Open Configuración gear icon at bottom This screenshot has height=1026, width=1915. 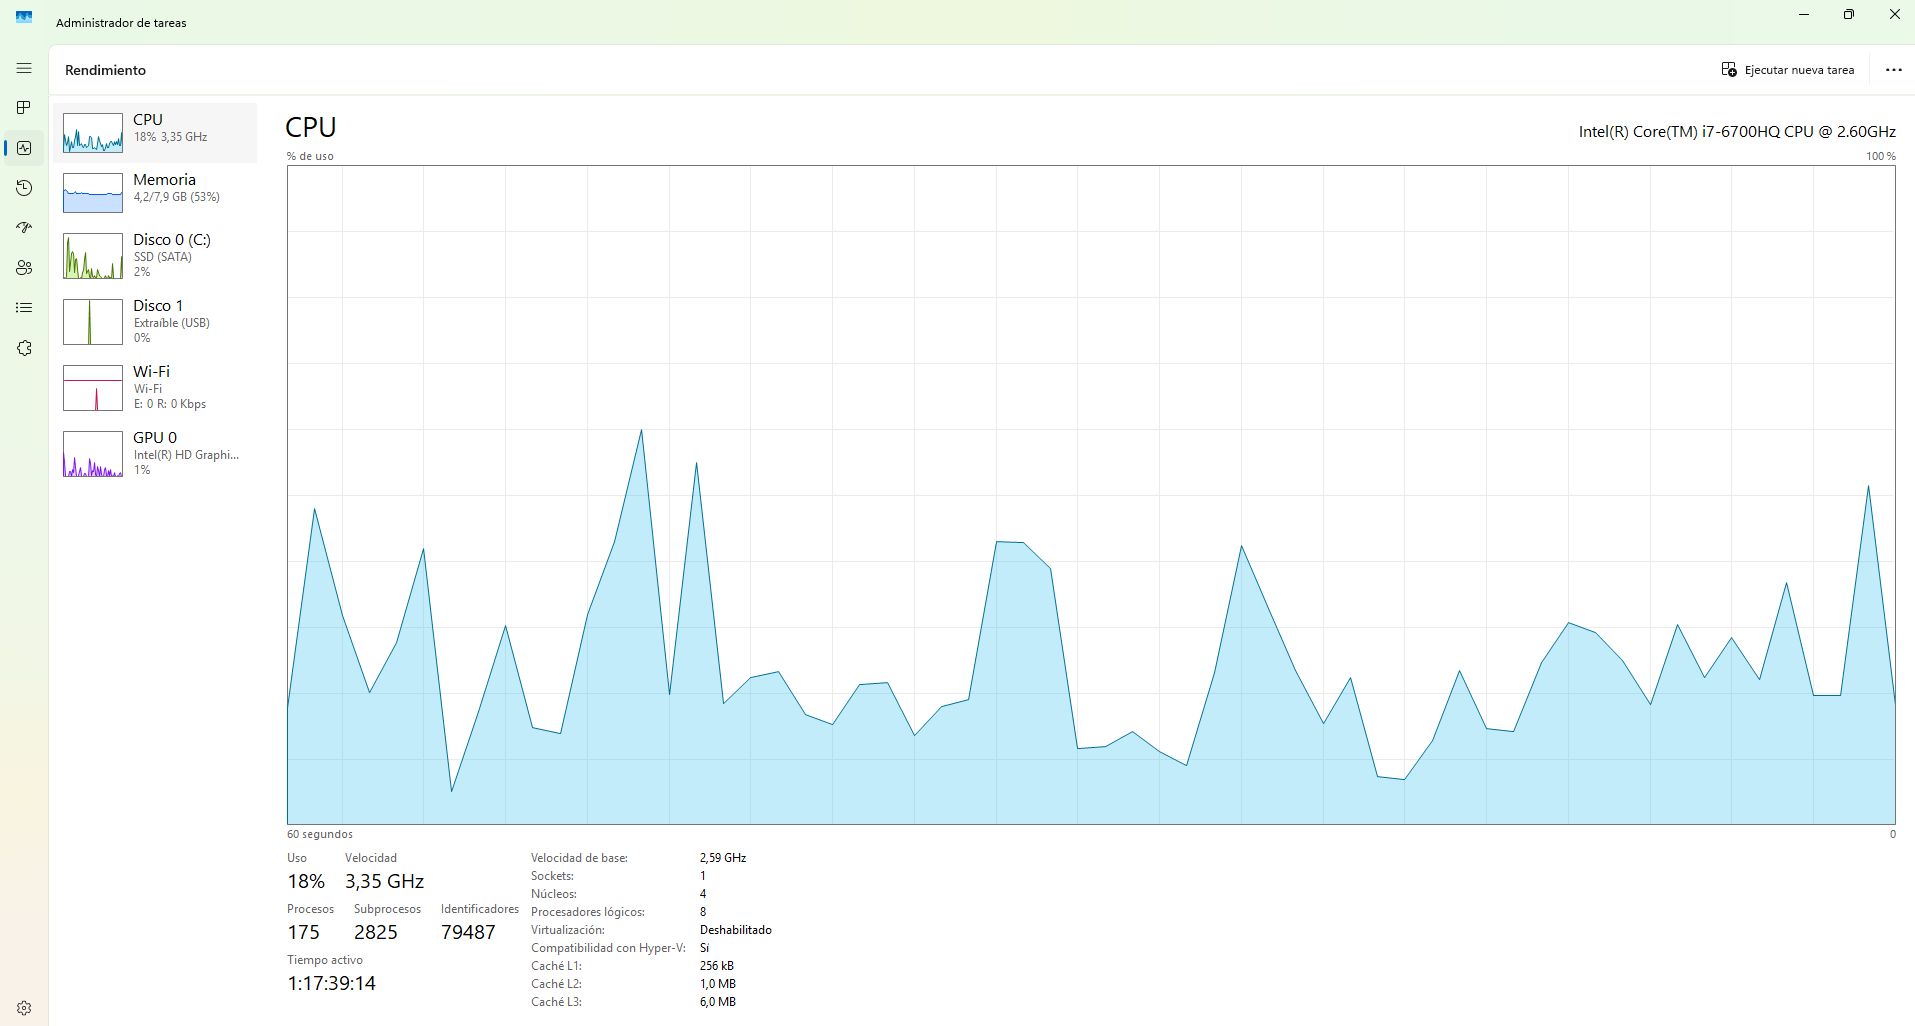click(24, 1008)
